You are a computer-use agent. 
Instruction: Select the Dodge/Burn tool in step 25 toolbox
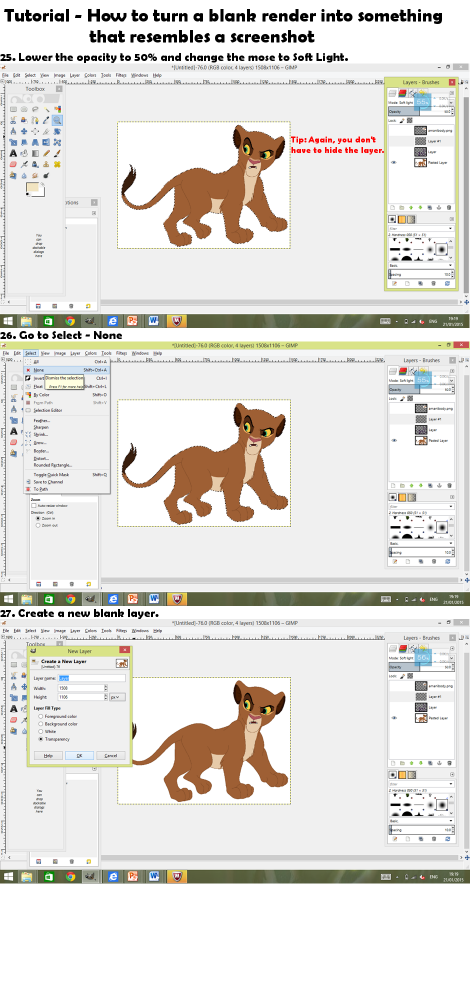46,175
